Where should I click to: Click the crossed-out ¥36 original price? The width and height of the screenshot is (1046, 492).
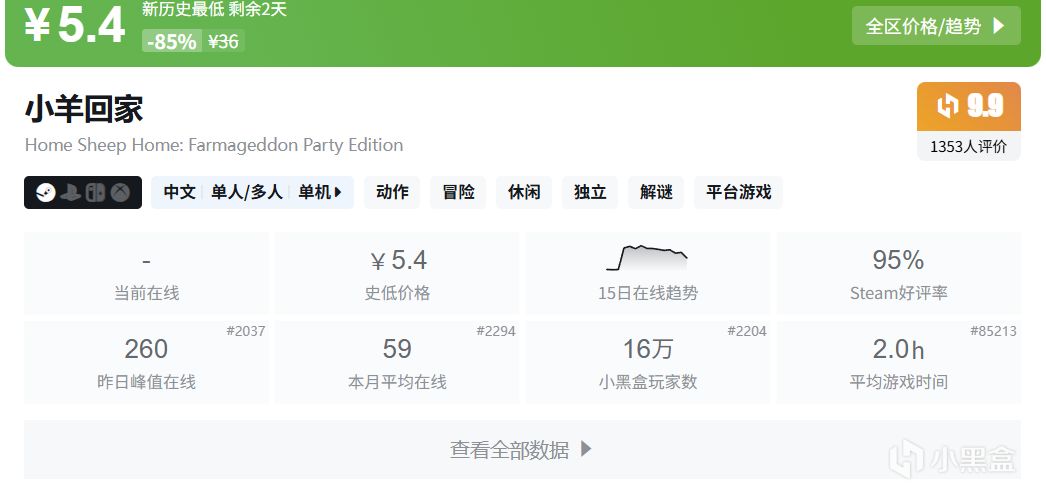click(223, 41)
